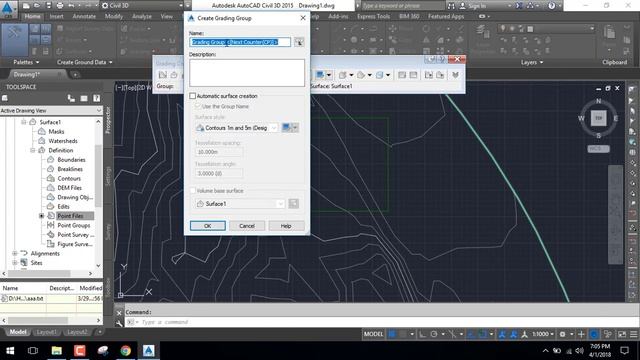
Task: Click the AutoCAD application menu button
Action: [x=8, y=9]
